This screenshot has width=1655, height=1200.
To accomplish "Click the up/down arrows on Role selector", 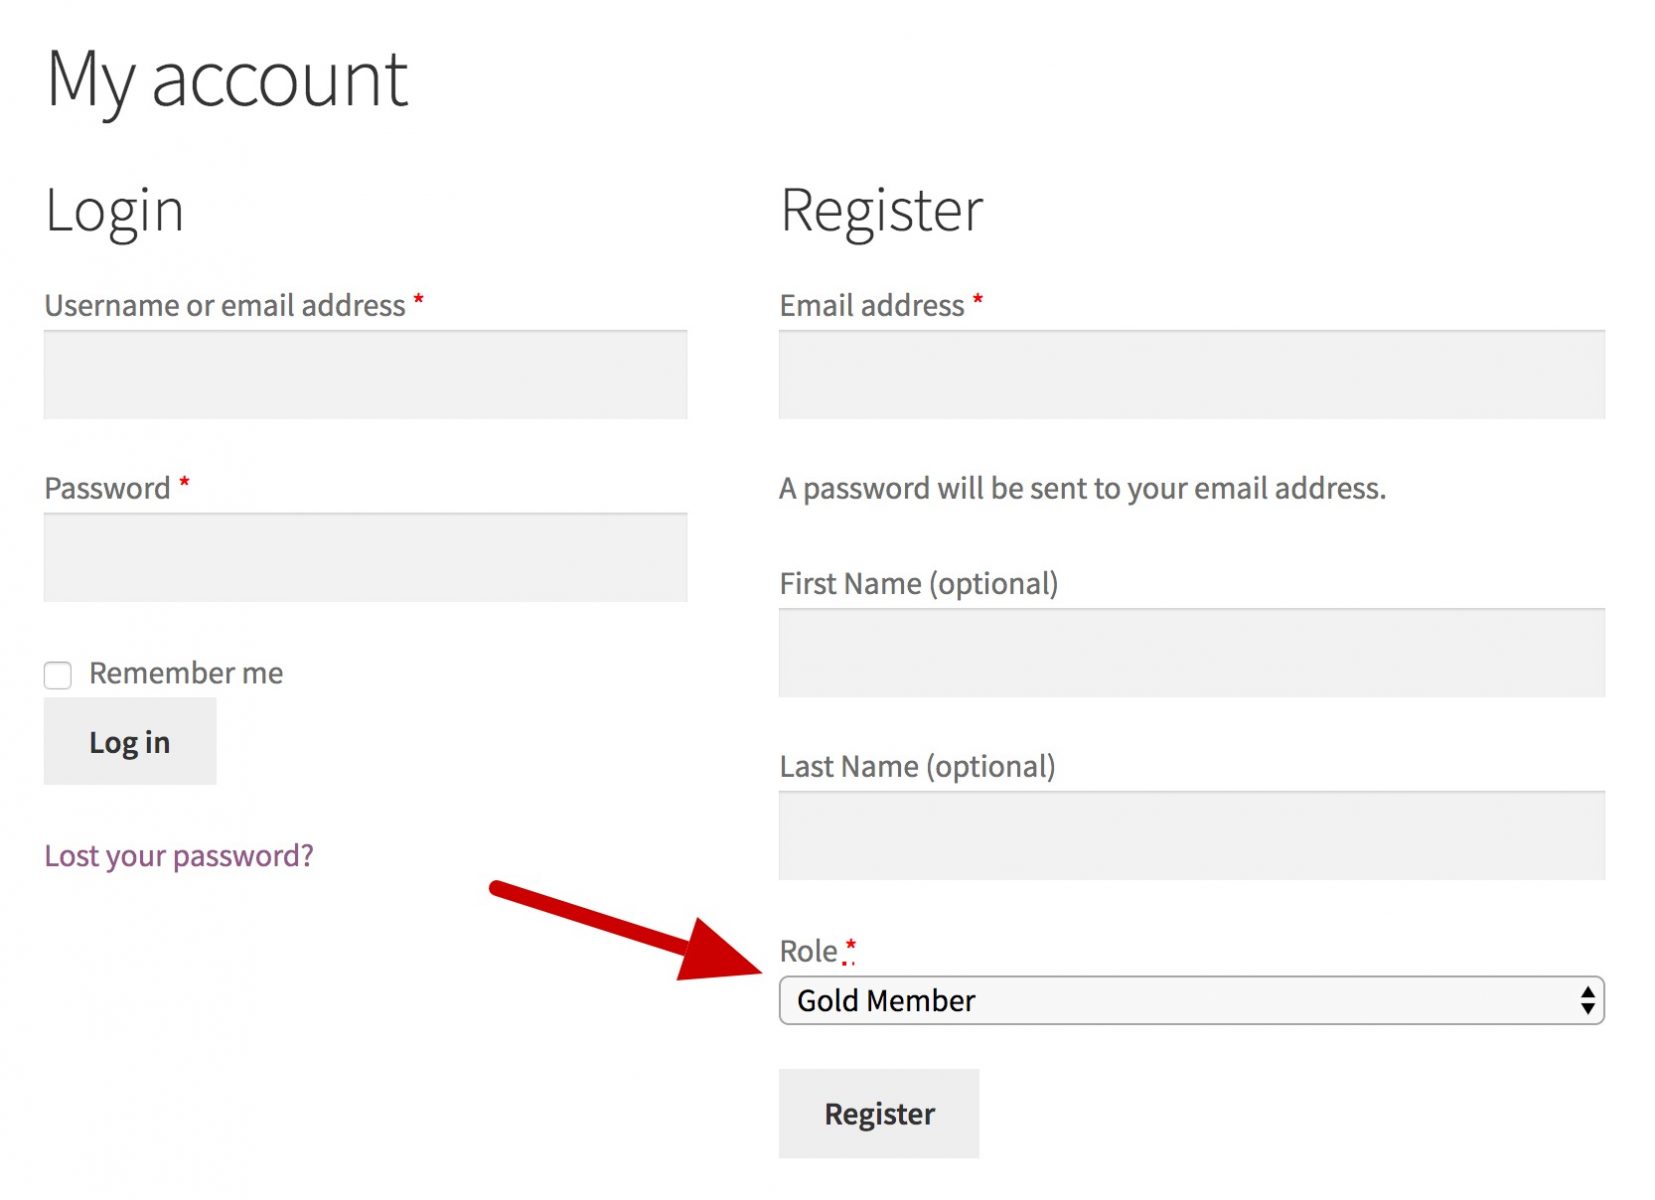I will (x=1583, y=999).
